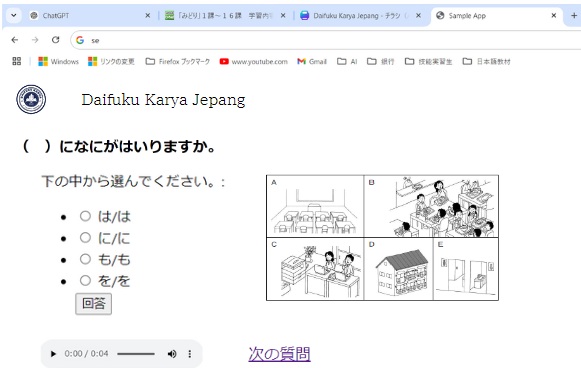Screen dimensions: 581x368
Task: Go back to previous page
Action: pyautogui.click(x=15, y=40)
